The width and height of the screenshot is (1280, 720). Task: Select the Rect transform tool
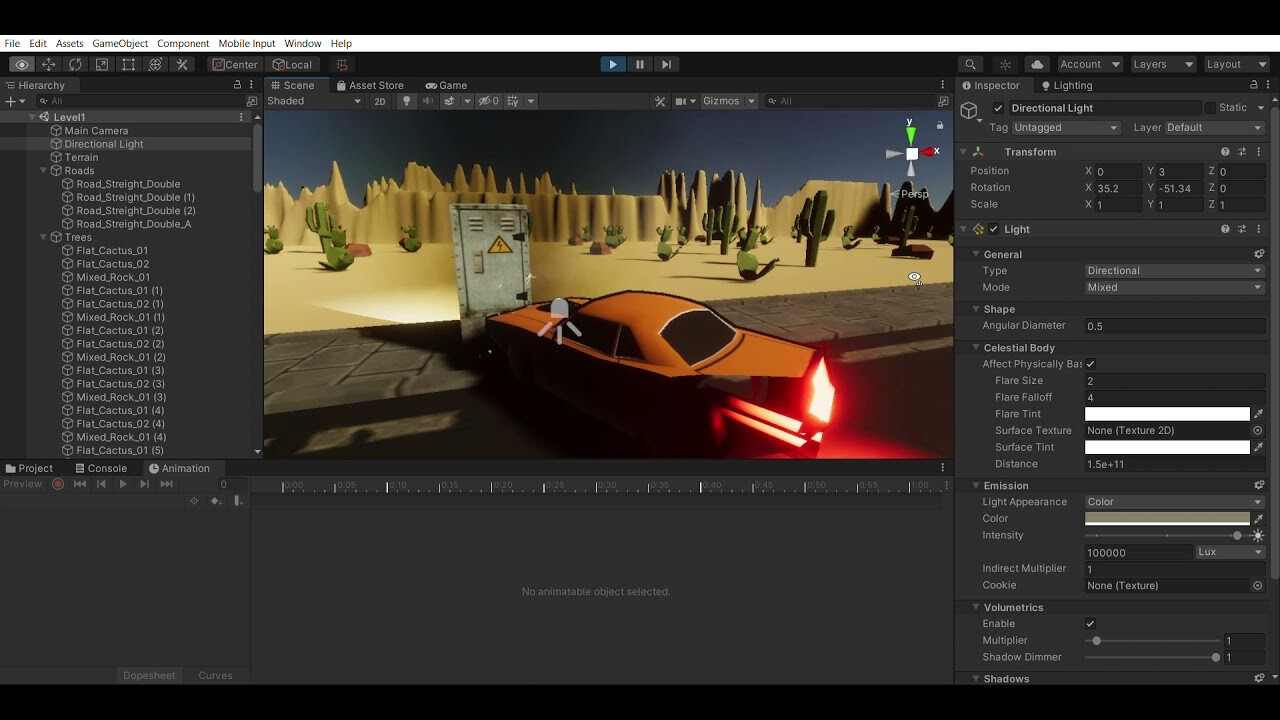tap(128, 64)
